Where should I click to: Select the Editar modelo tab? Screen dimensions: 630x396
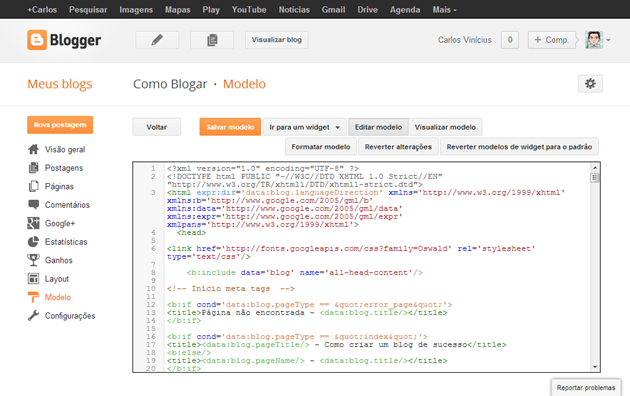click(x=378, y=127)
